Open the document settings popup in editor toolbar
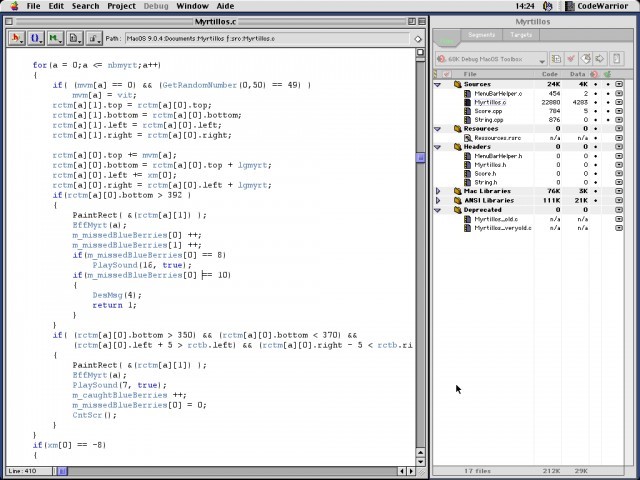This screenshot has width=640, height=480. [x=75, y=38]
